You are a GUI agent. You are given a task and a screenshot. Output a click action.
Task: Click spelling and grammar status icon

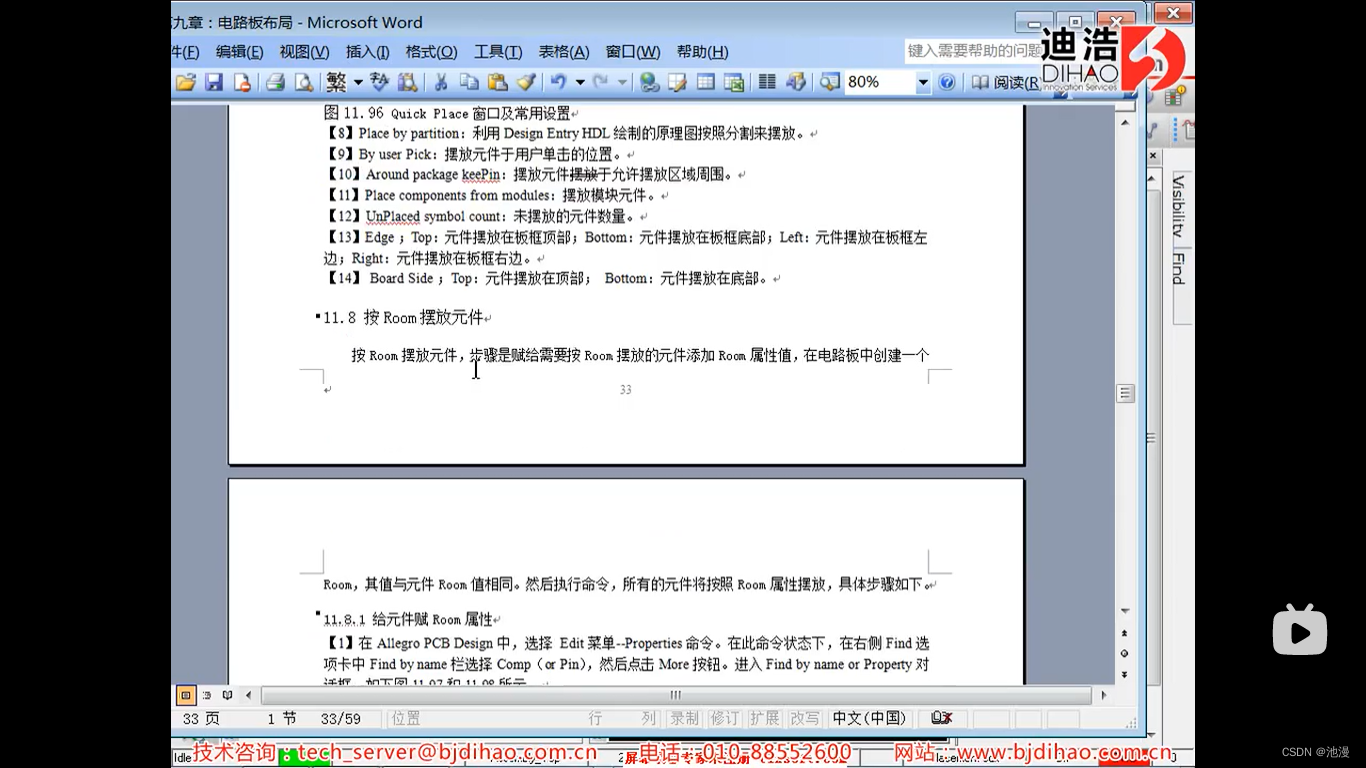[x=942, y=718]
